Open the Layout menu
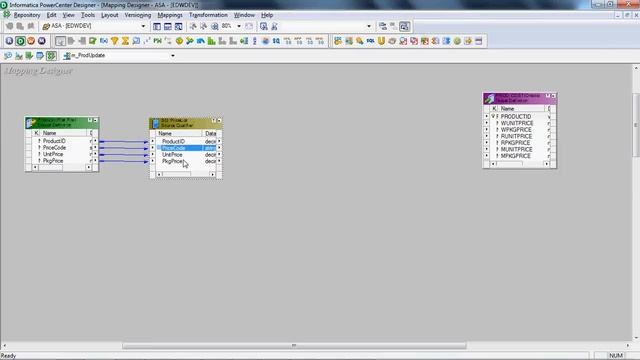 (x=109, y=15)
